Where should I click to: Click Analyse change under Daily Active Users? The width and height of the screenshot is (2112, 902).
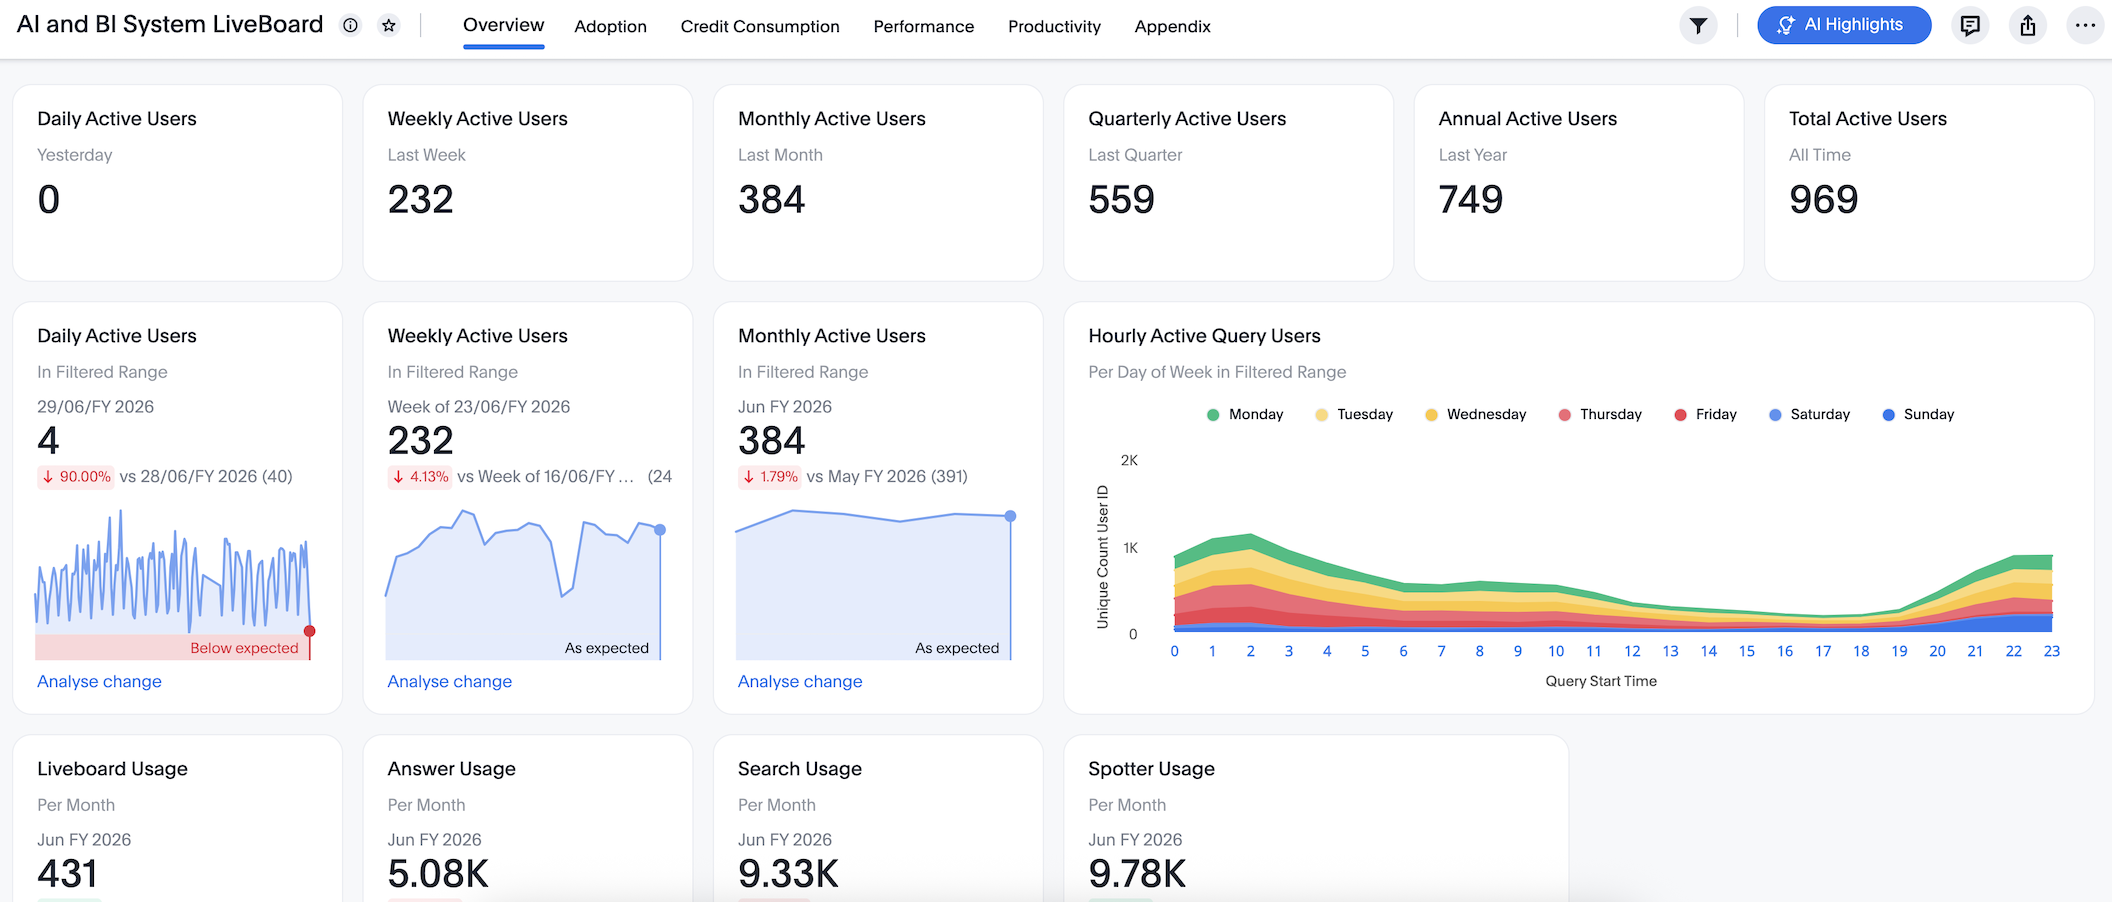pyautogui.click(x=99, y=681)
